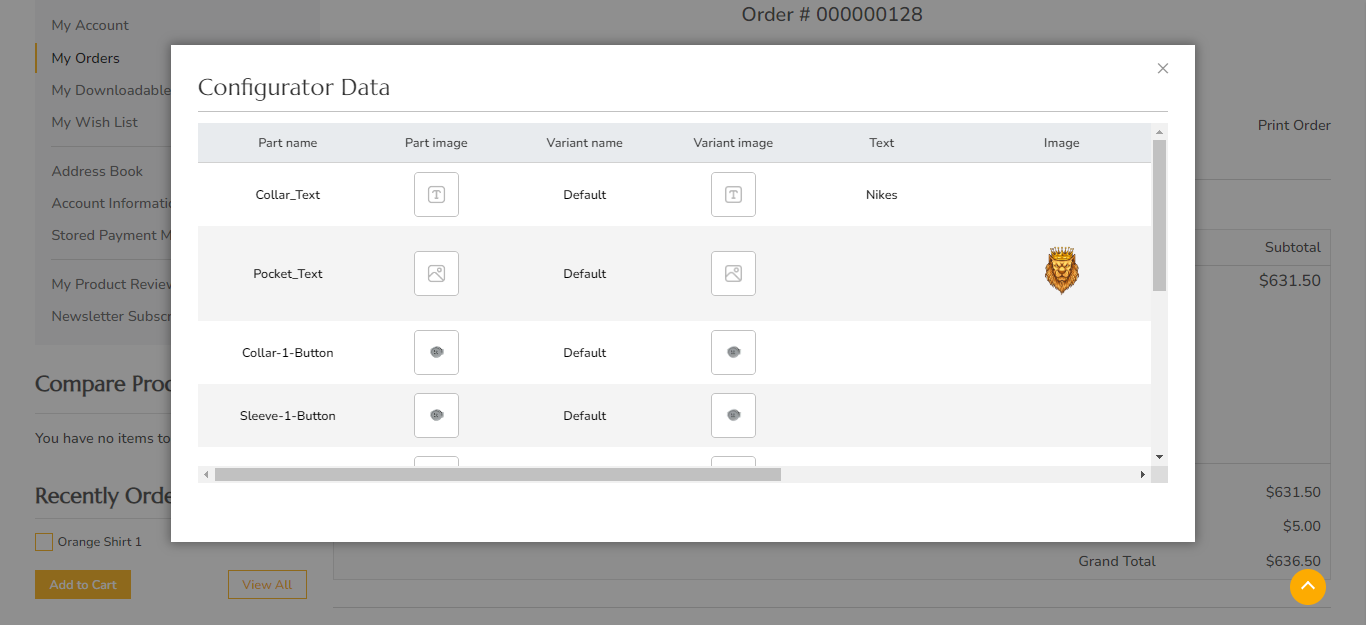Image resolution: width=1366 pixels, height=625 pixels.
Task: Click the dialog's vertical scrollbar thumb
Action: click(1159, 217)
